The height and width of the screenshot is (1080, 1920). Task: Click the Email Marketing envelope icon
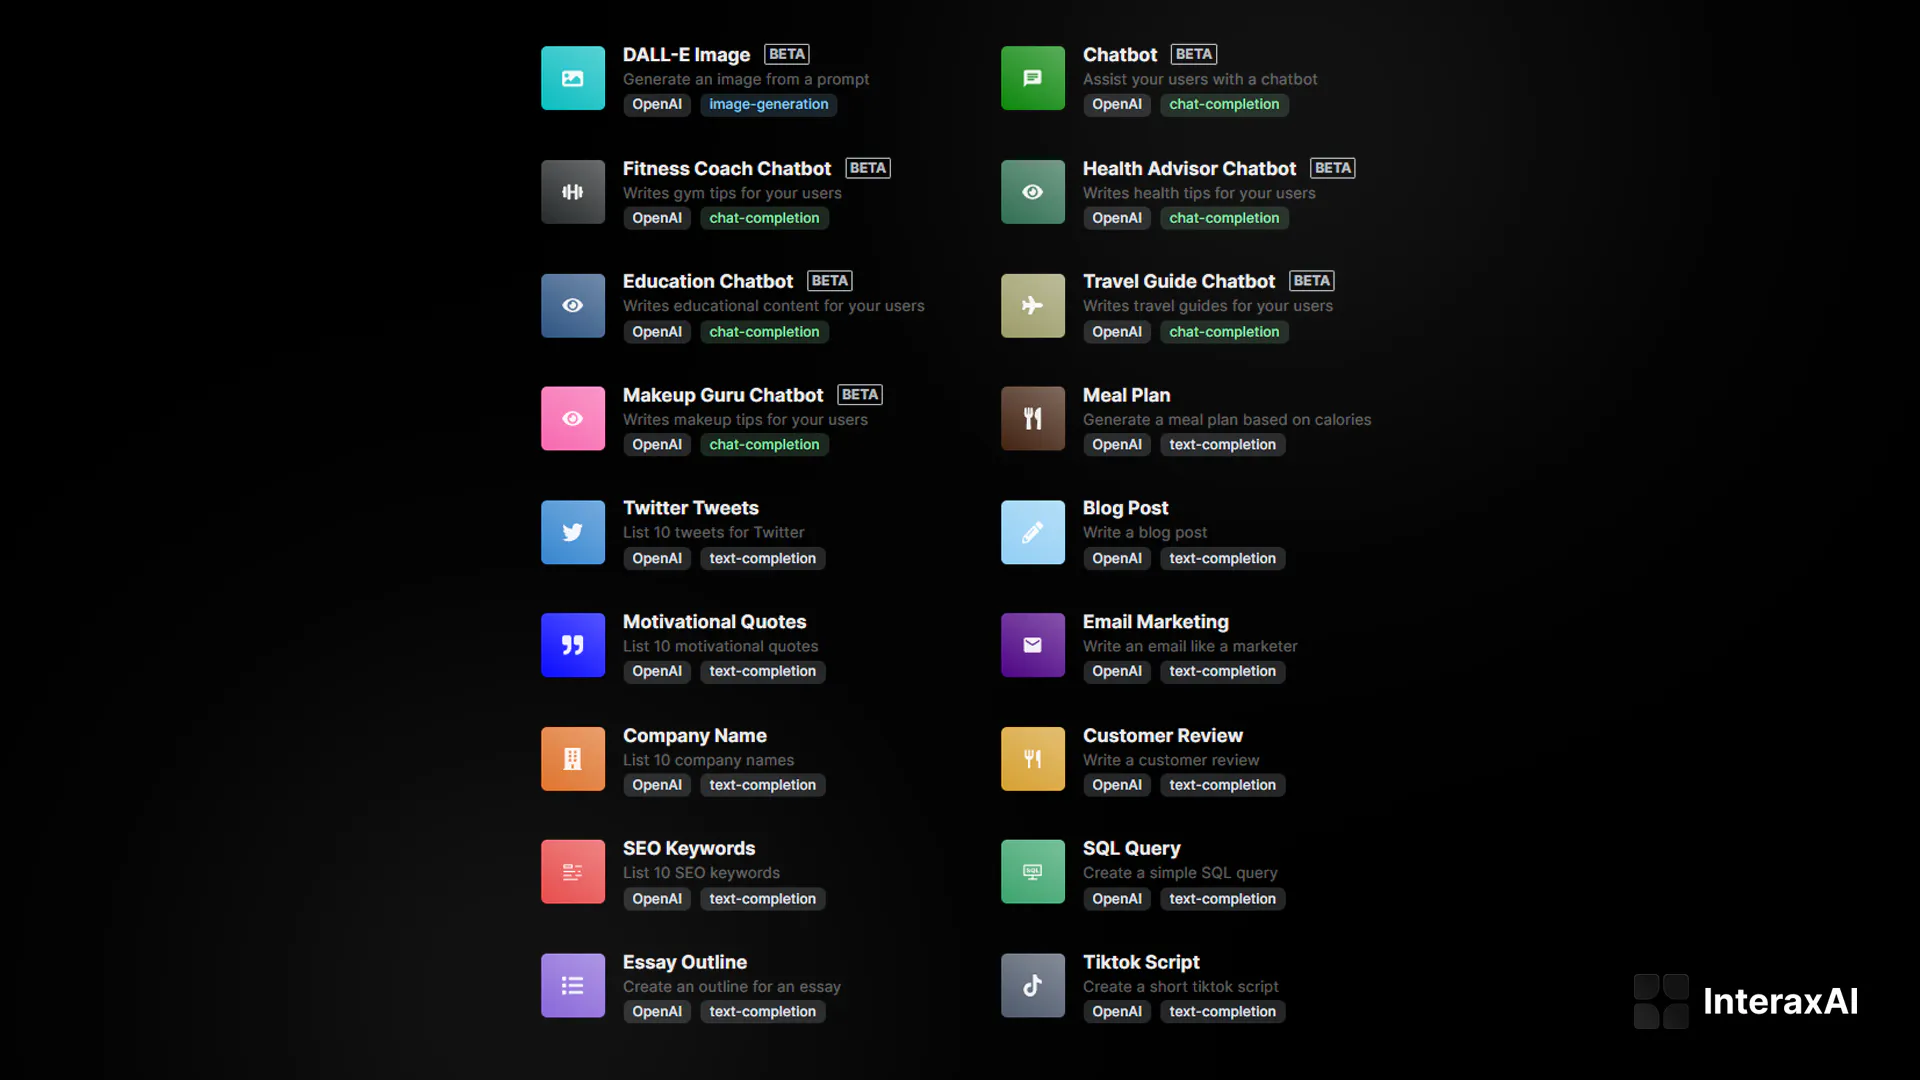click(1033, 646)
